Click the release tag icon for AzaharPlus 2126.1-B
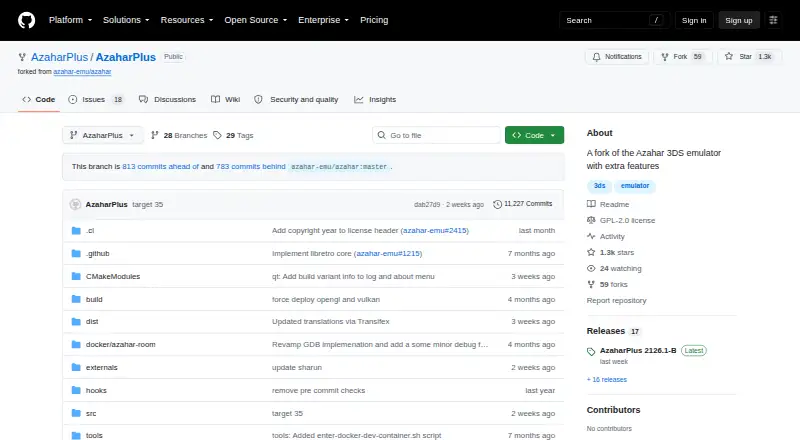The image size is (800, 440). click(591, 351)
